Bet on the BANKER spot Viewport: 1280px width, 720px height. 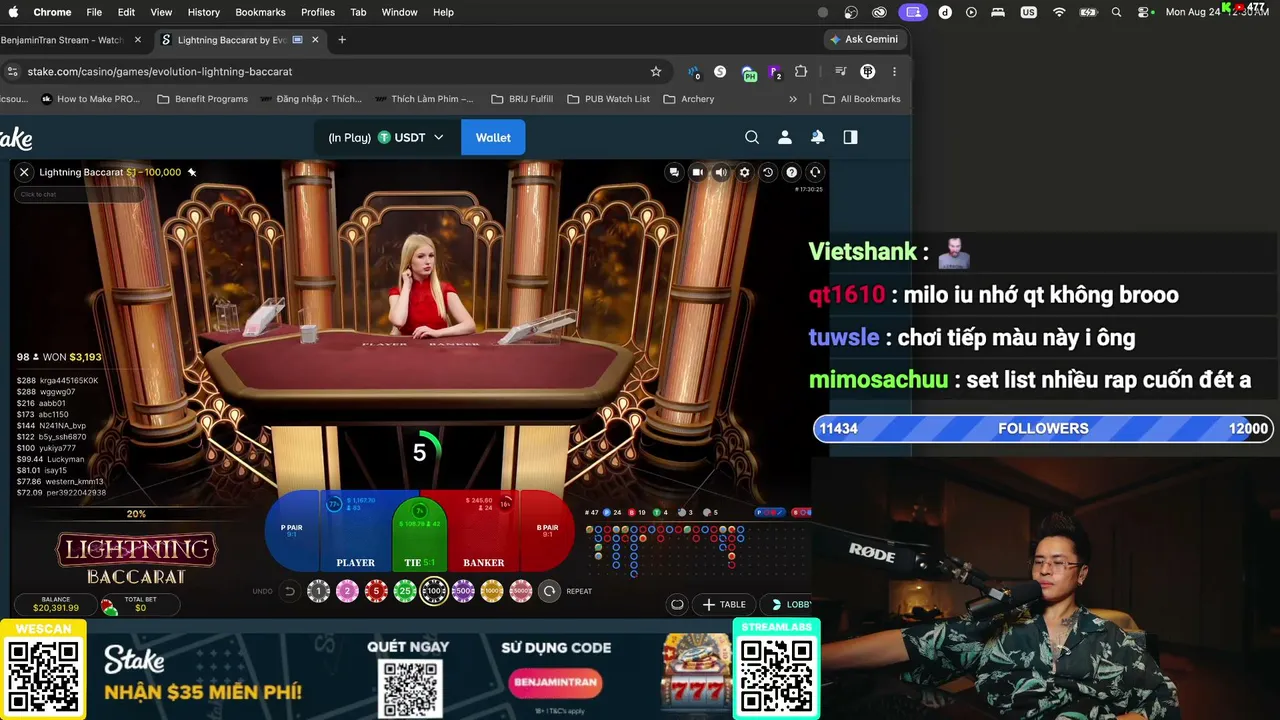[484, 530]
